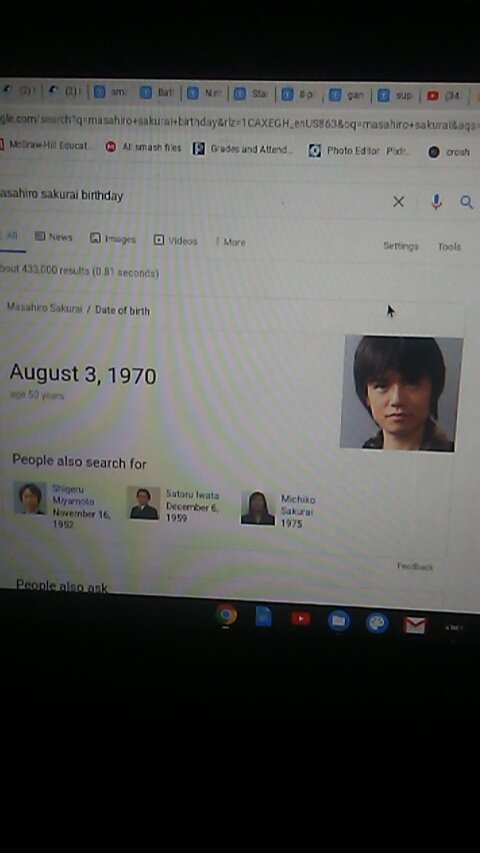Open the Shigeru Miyamoto name link
This screenshot has width=480, height=853.
[73, 495]
